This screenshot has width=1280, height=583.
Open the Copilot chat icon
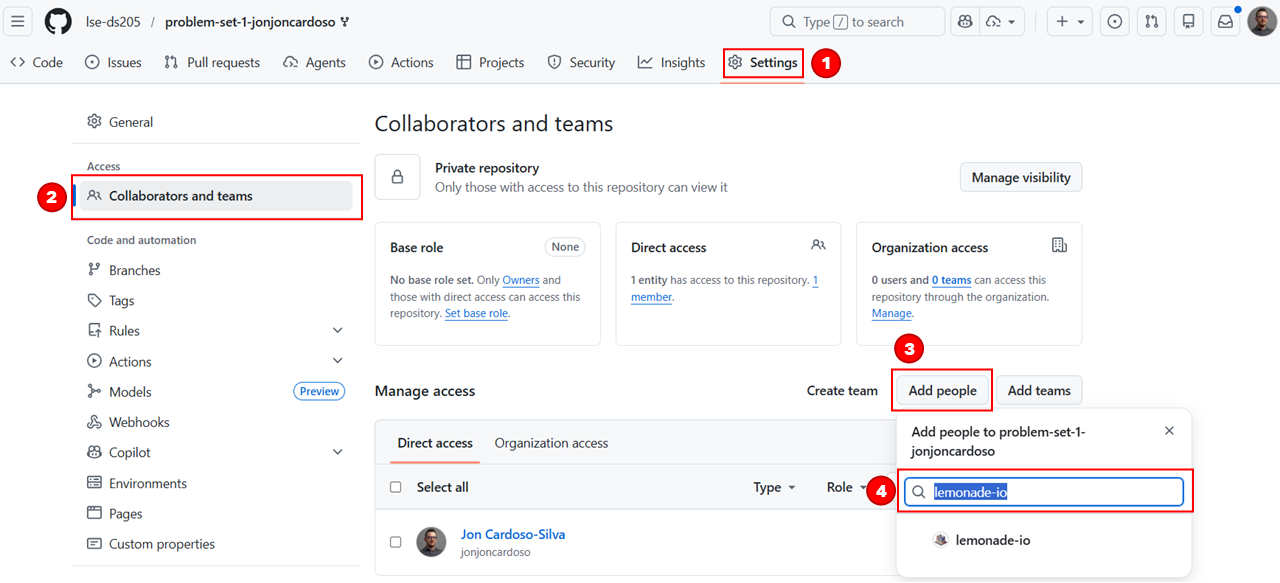[965, 22]
